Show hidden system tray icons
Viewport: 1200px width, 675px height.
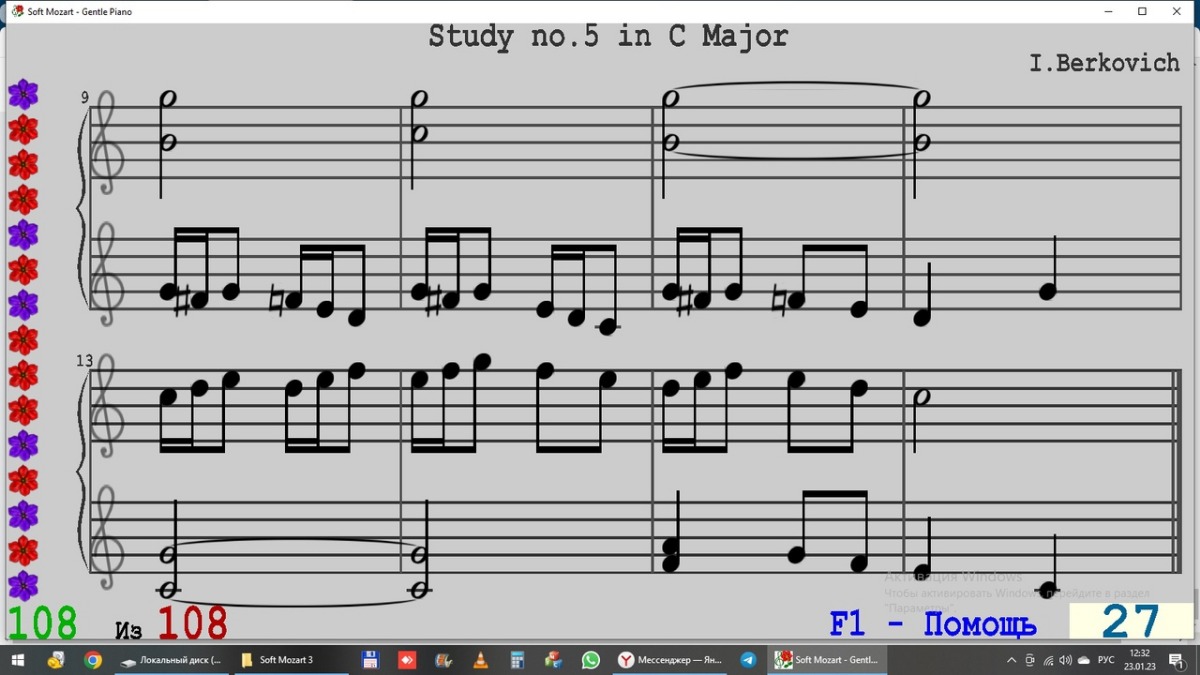click(1011, 660)
